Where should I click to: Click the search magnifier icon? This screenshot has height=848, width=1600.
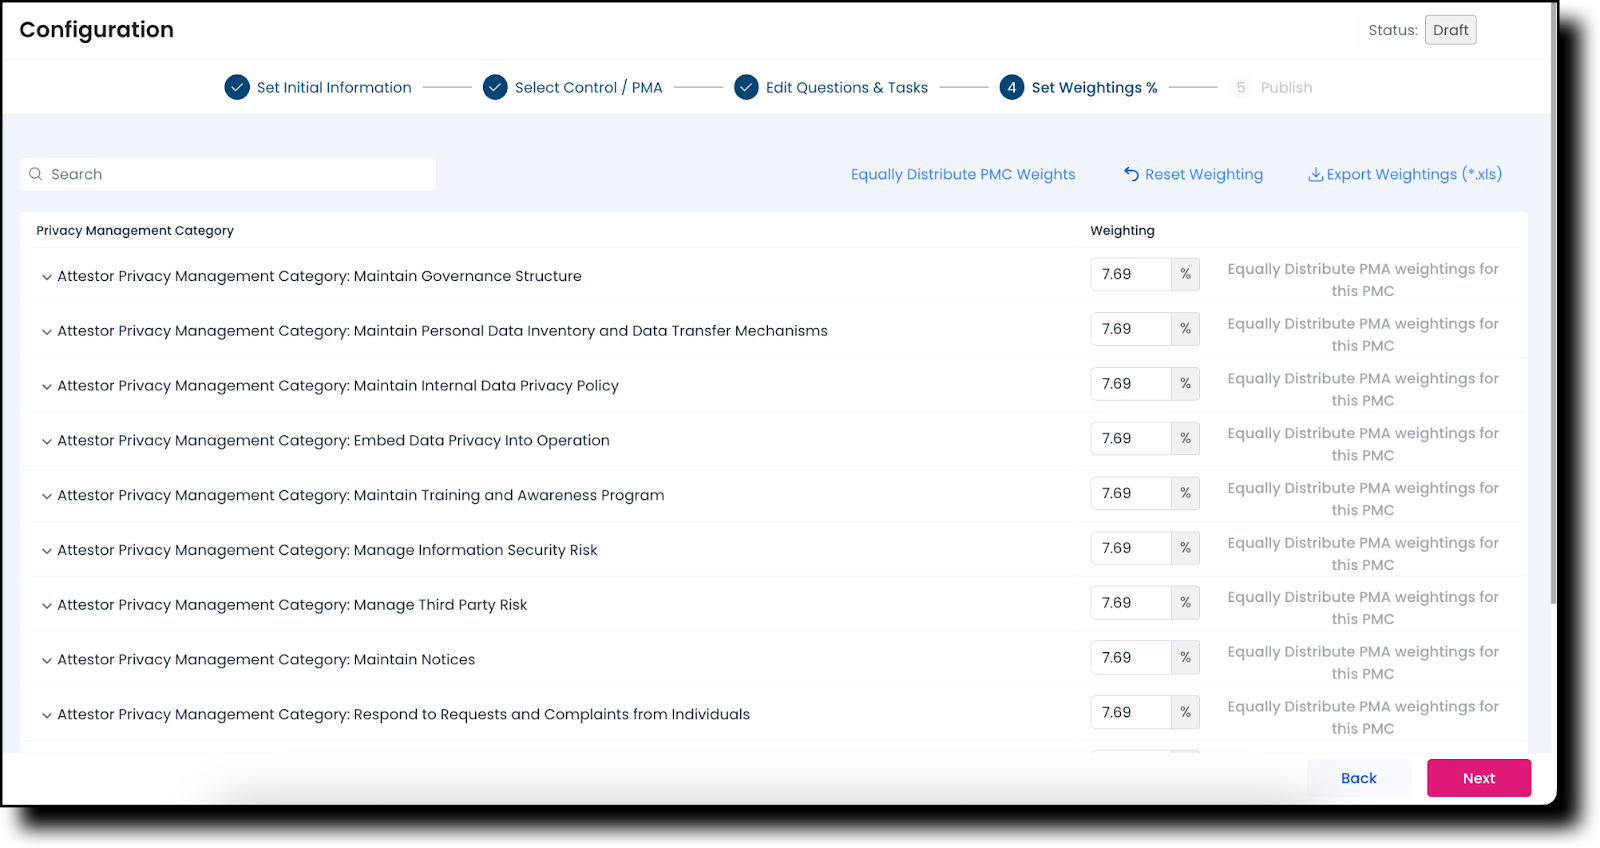pos(36,174)
